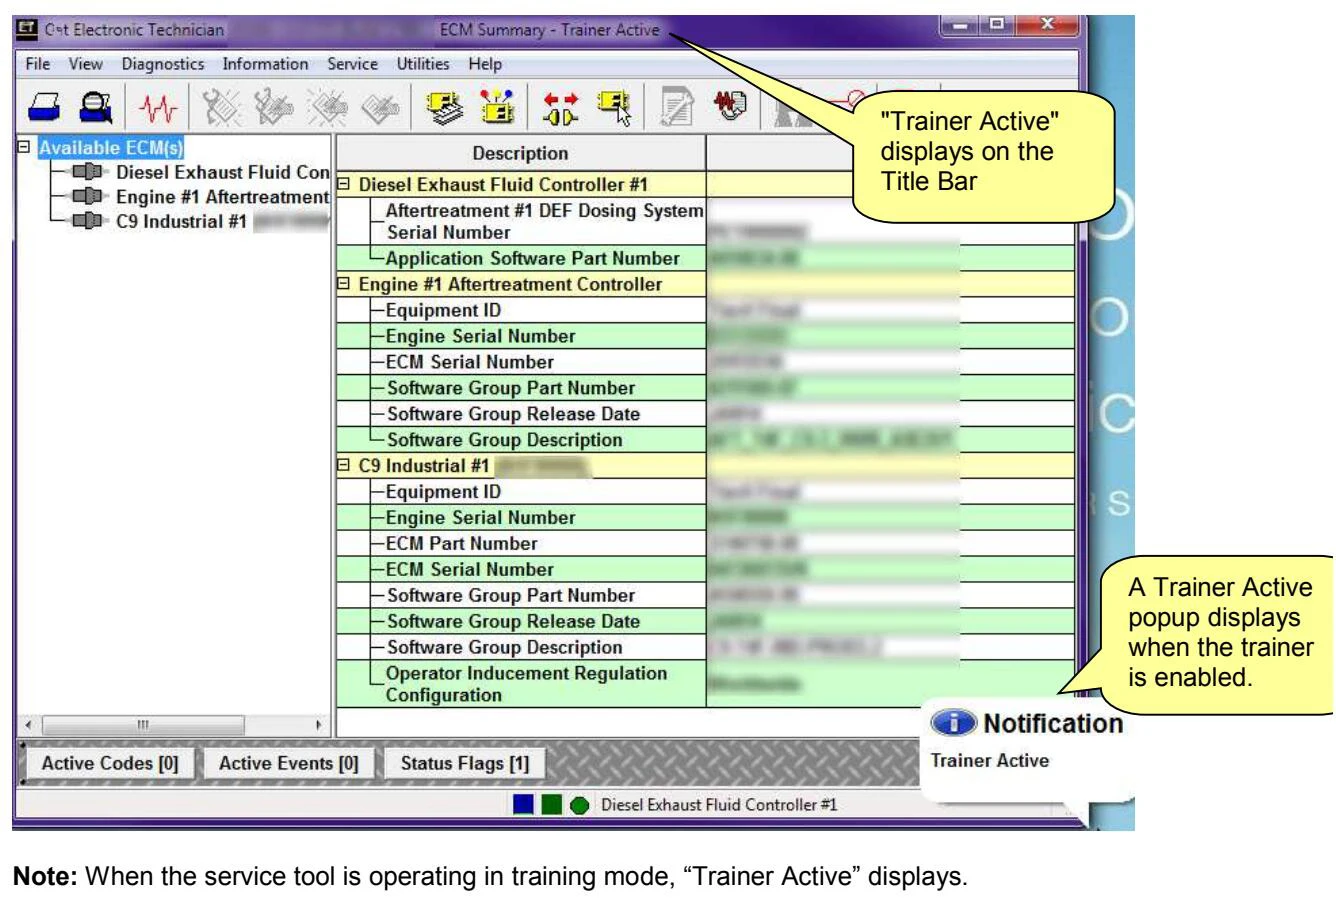
Task: Select Diesel Exhaust Fluid Con... tree item
Action: point(224,172)
